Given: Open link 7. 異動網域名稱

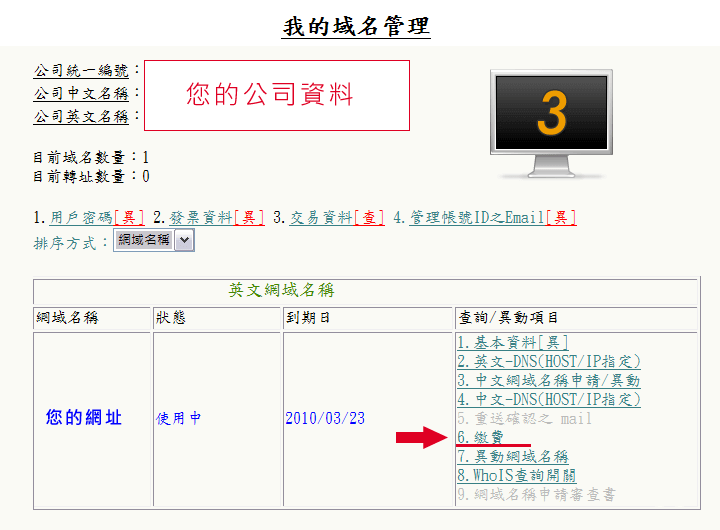Looking at the screenshot, I should [x=513, y=457].
